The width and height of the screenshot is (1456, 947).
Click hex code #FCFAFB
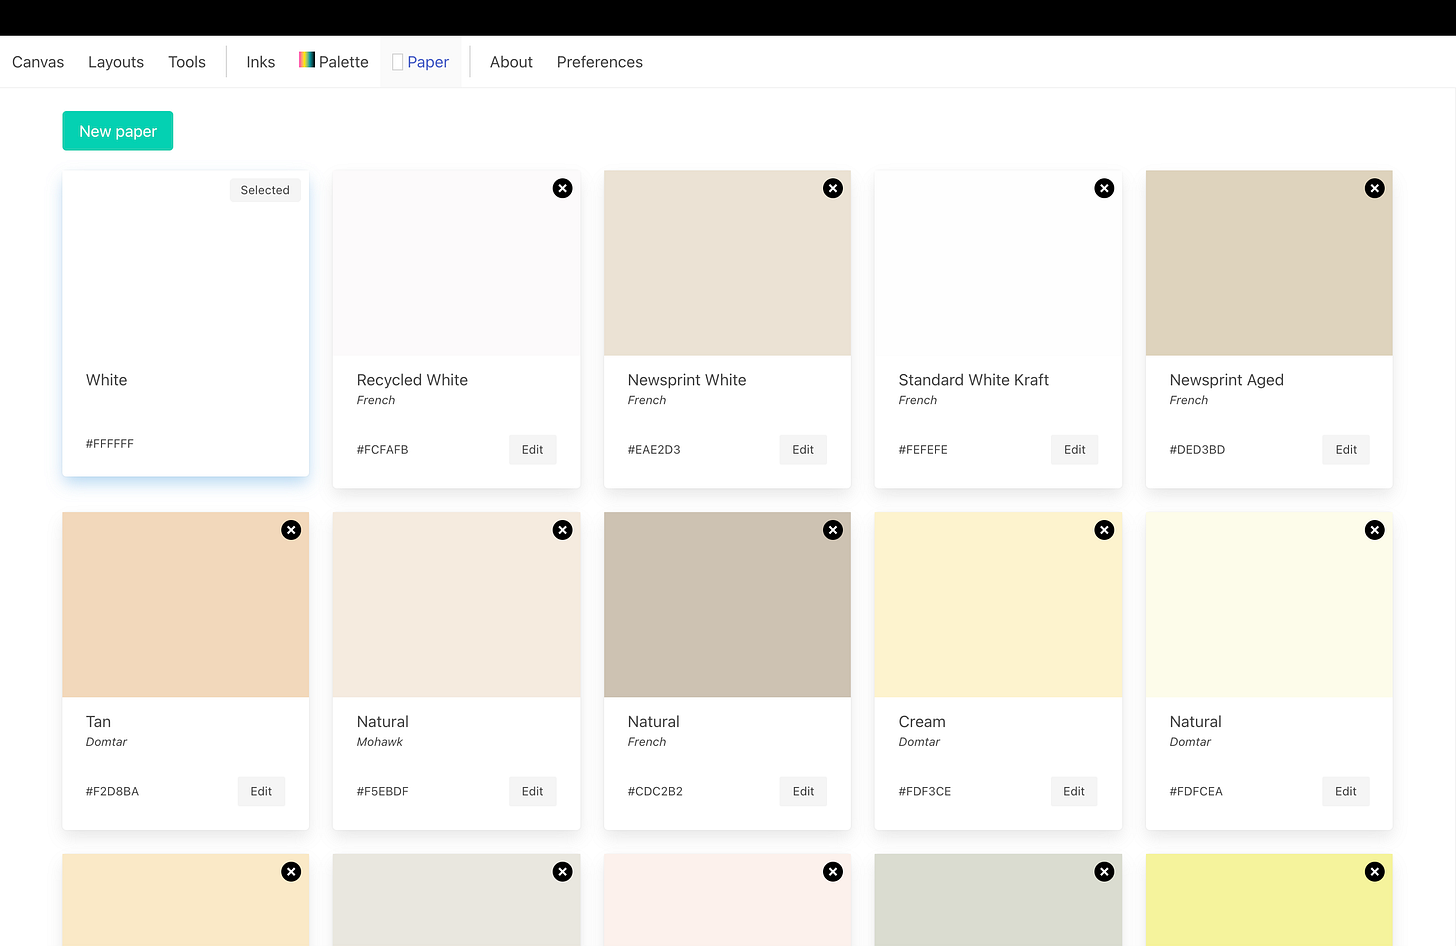(383, 450)
